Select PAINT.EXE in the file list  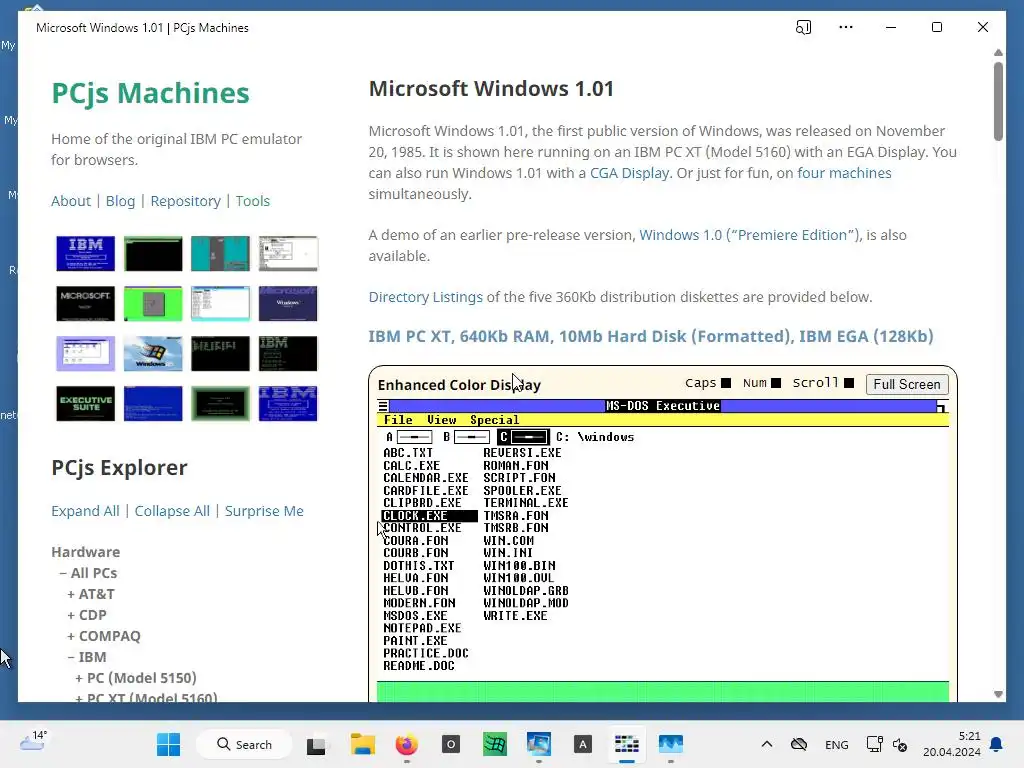pyautogui.click(x=415, y=641)
